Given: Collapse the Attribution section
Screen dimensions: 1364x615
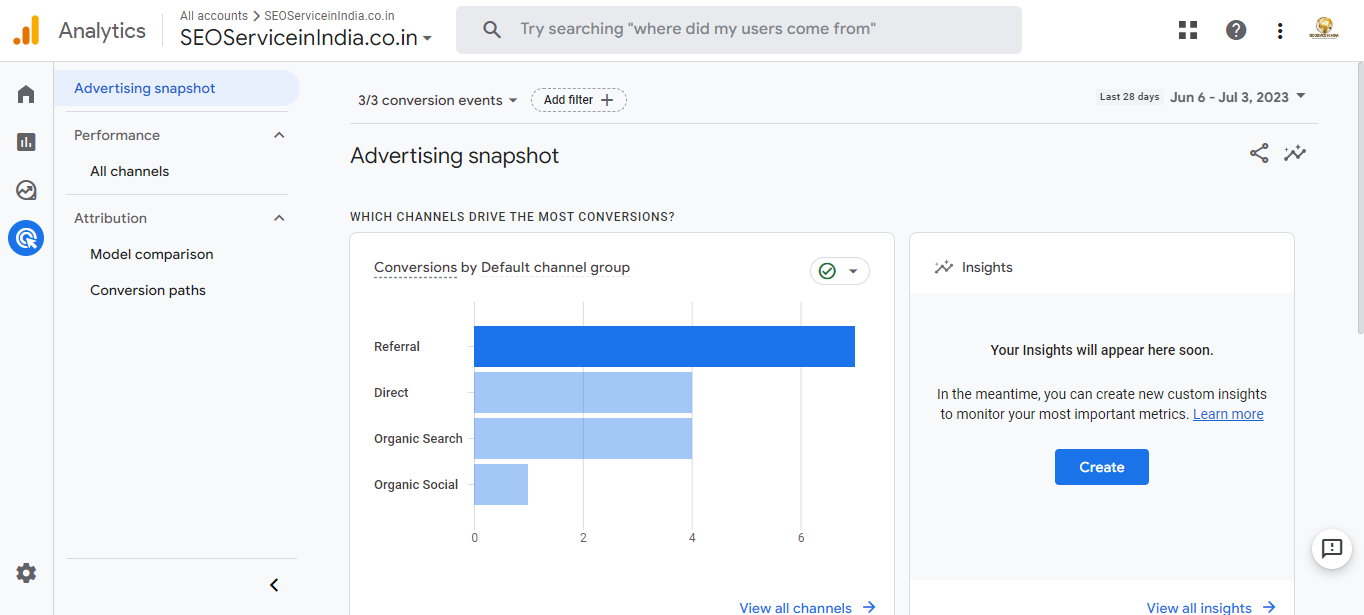Looking at the screenshot, I should pyautogui.click(x=279, y=218).
